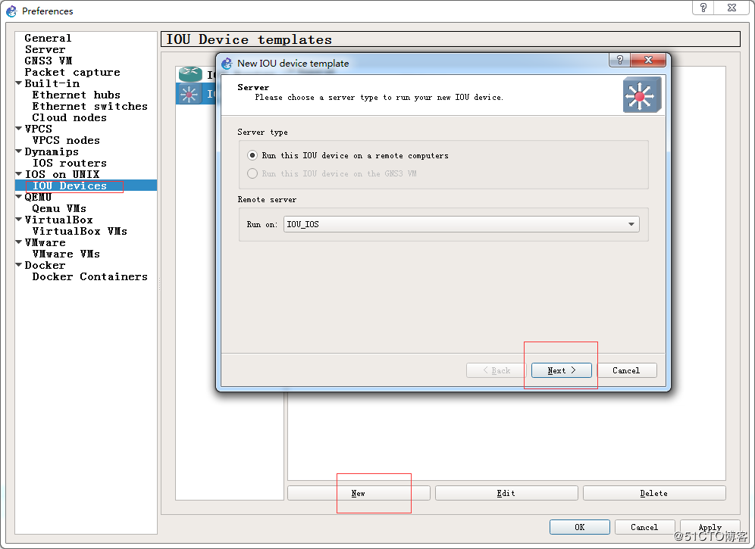Click the blue switch icon in template list
This screenshot has width=755, height=549.
189,94
